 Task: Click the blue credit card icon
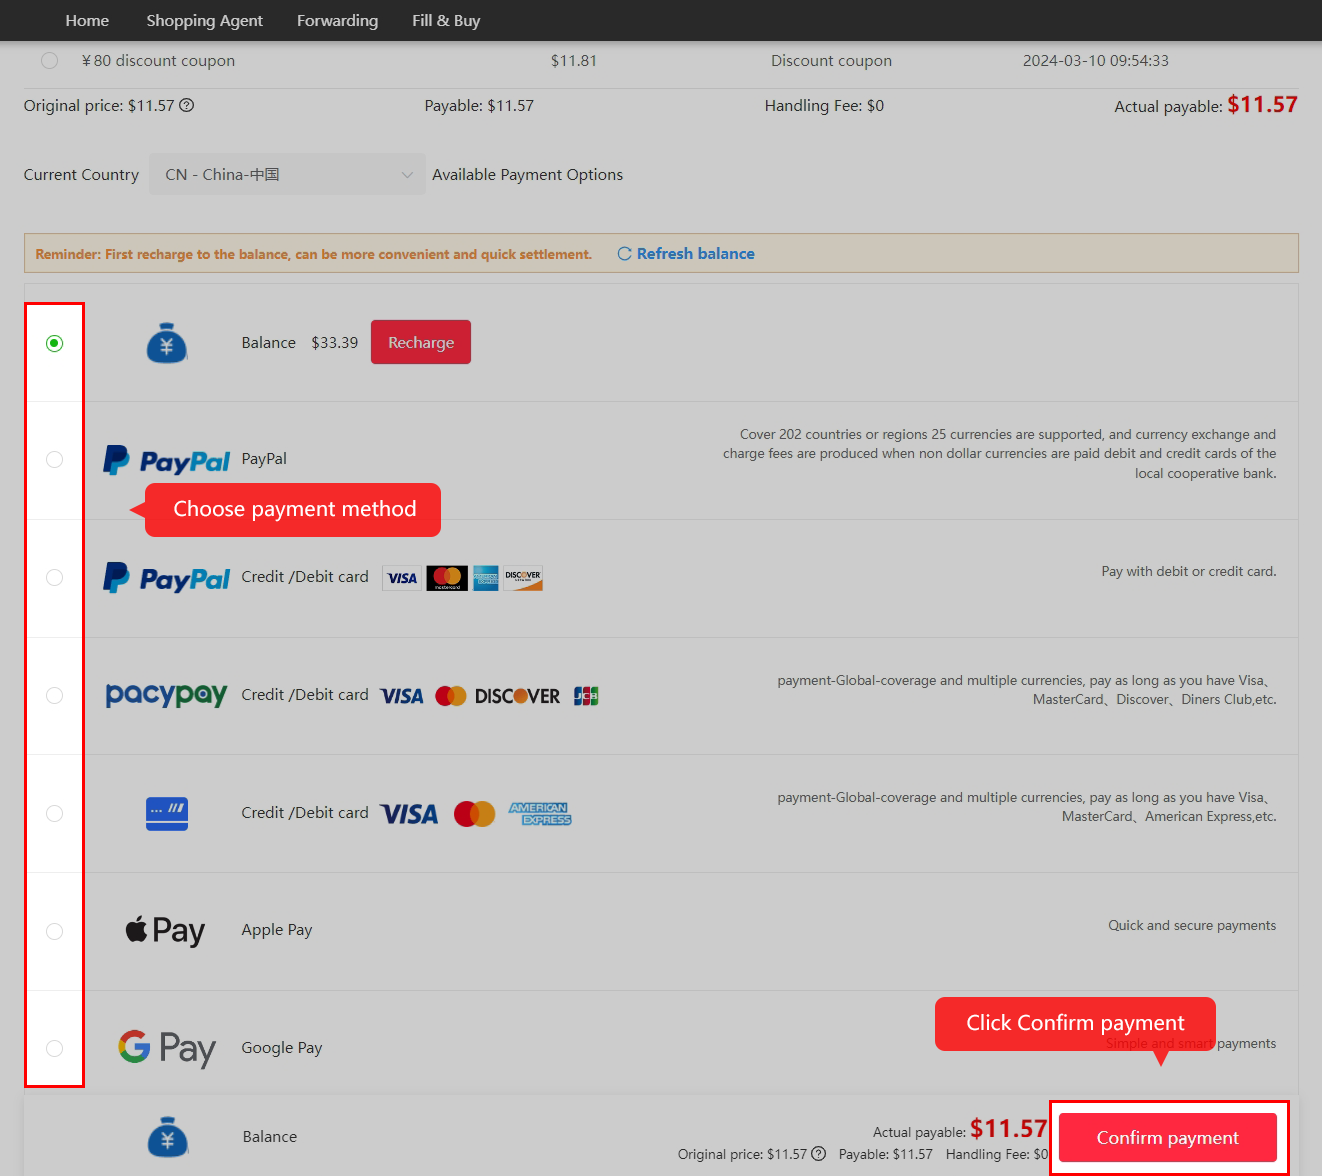[167, 814]
